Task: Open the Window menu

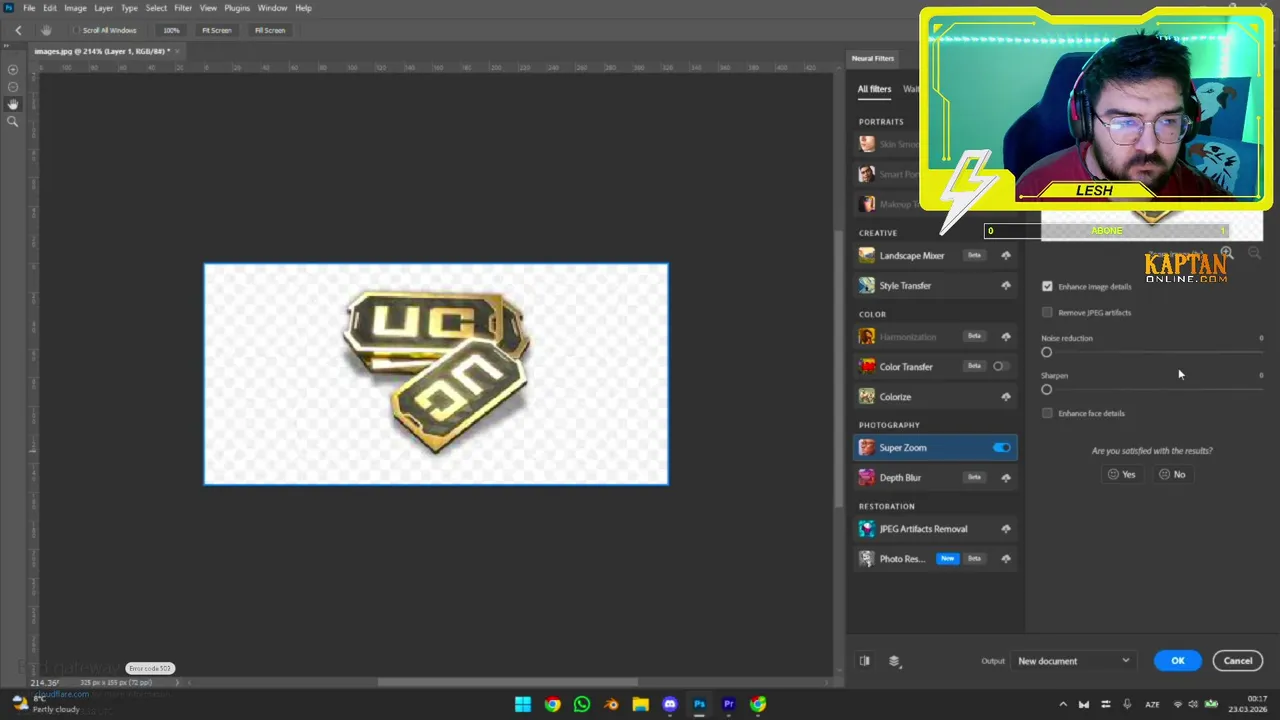Action: click(x=272, y=8)
